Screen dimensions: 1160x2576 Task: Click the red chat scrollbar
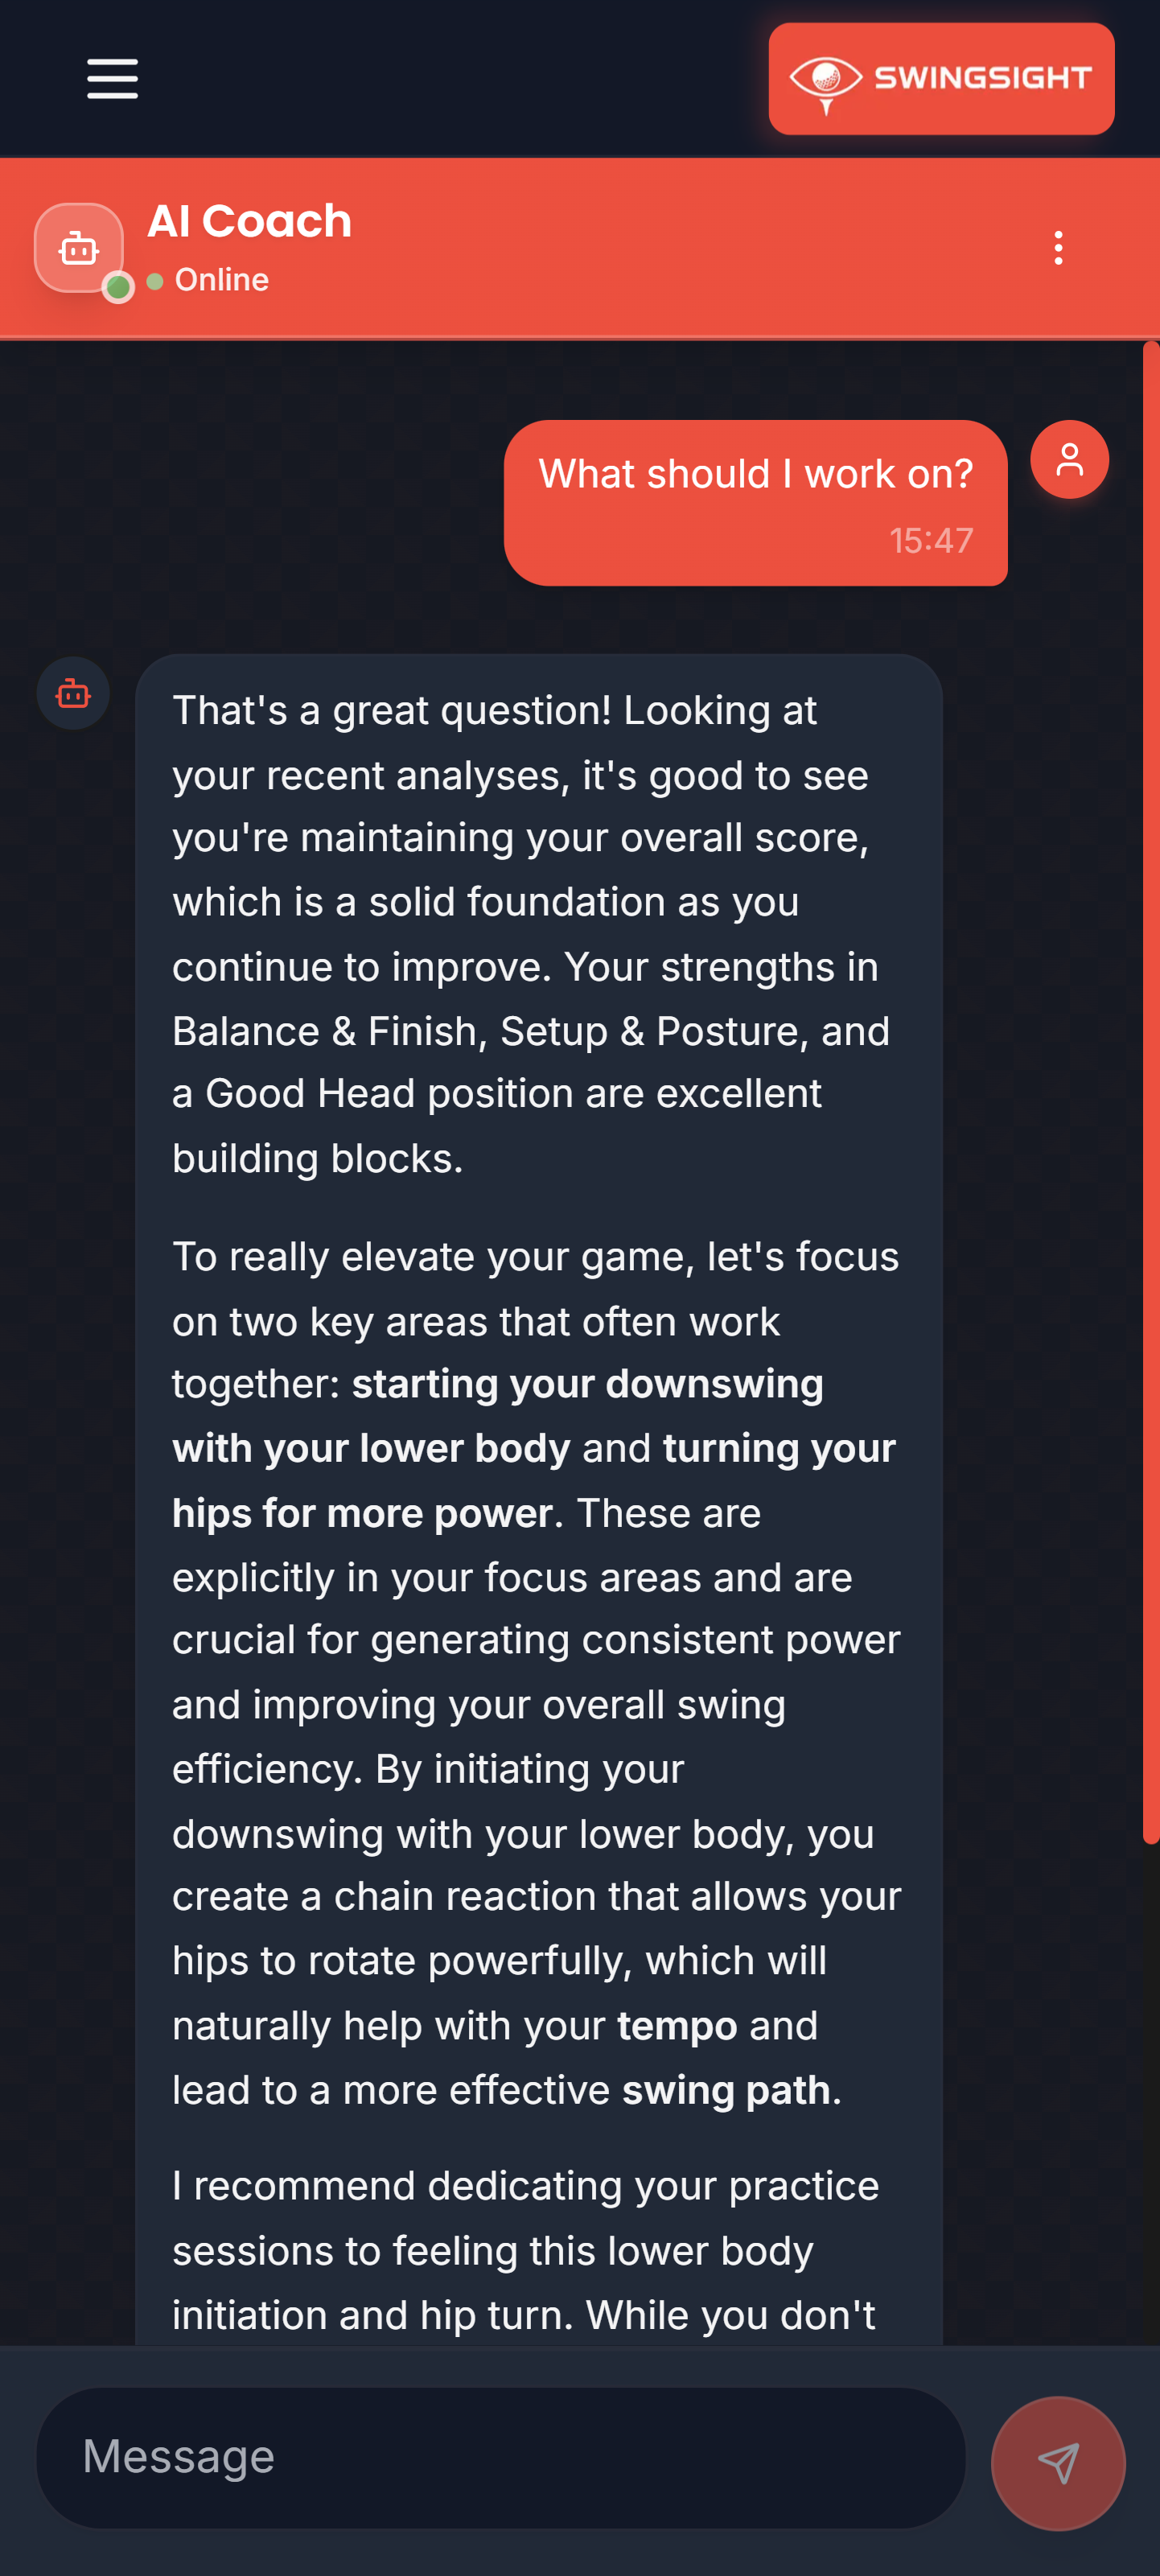tap(1150, 1090)
